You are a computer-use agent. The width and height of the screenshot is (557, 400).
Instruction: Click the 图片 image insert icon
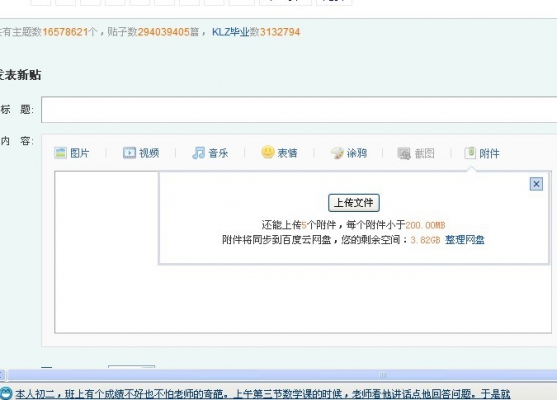[60, 153]
